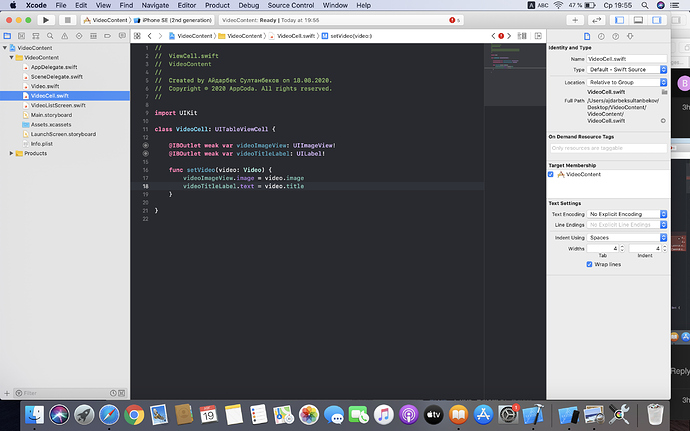This screenshot has height=431, width=690.
Task: Toggle the Wrap lines checkbox
Action: coord(589,264)
